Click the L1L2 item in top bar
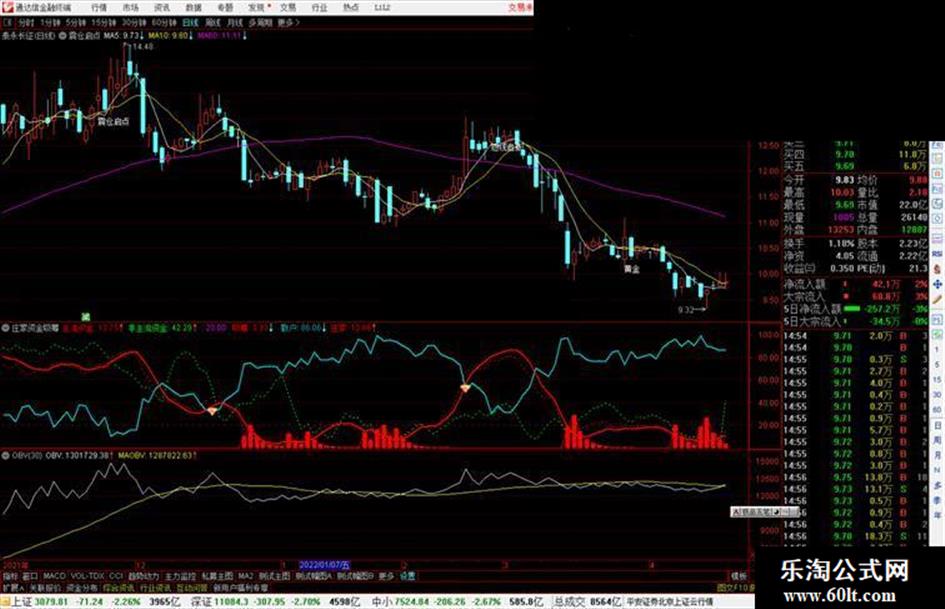 pyautogui.click(x=382, y=7)
